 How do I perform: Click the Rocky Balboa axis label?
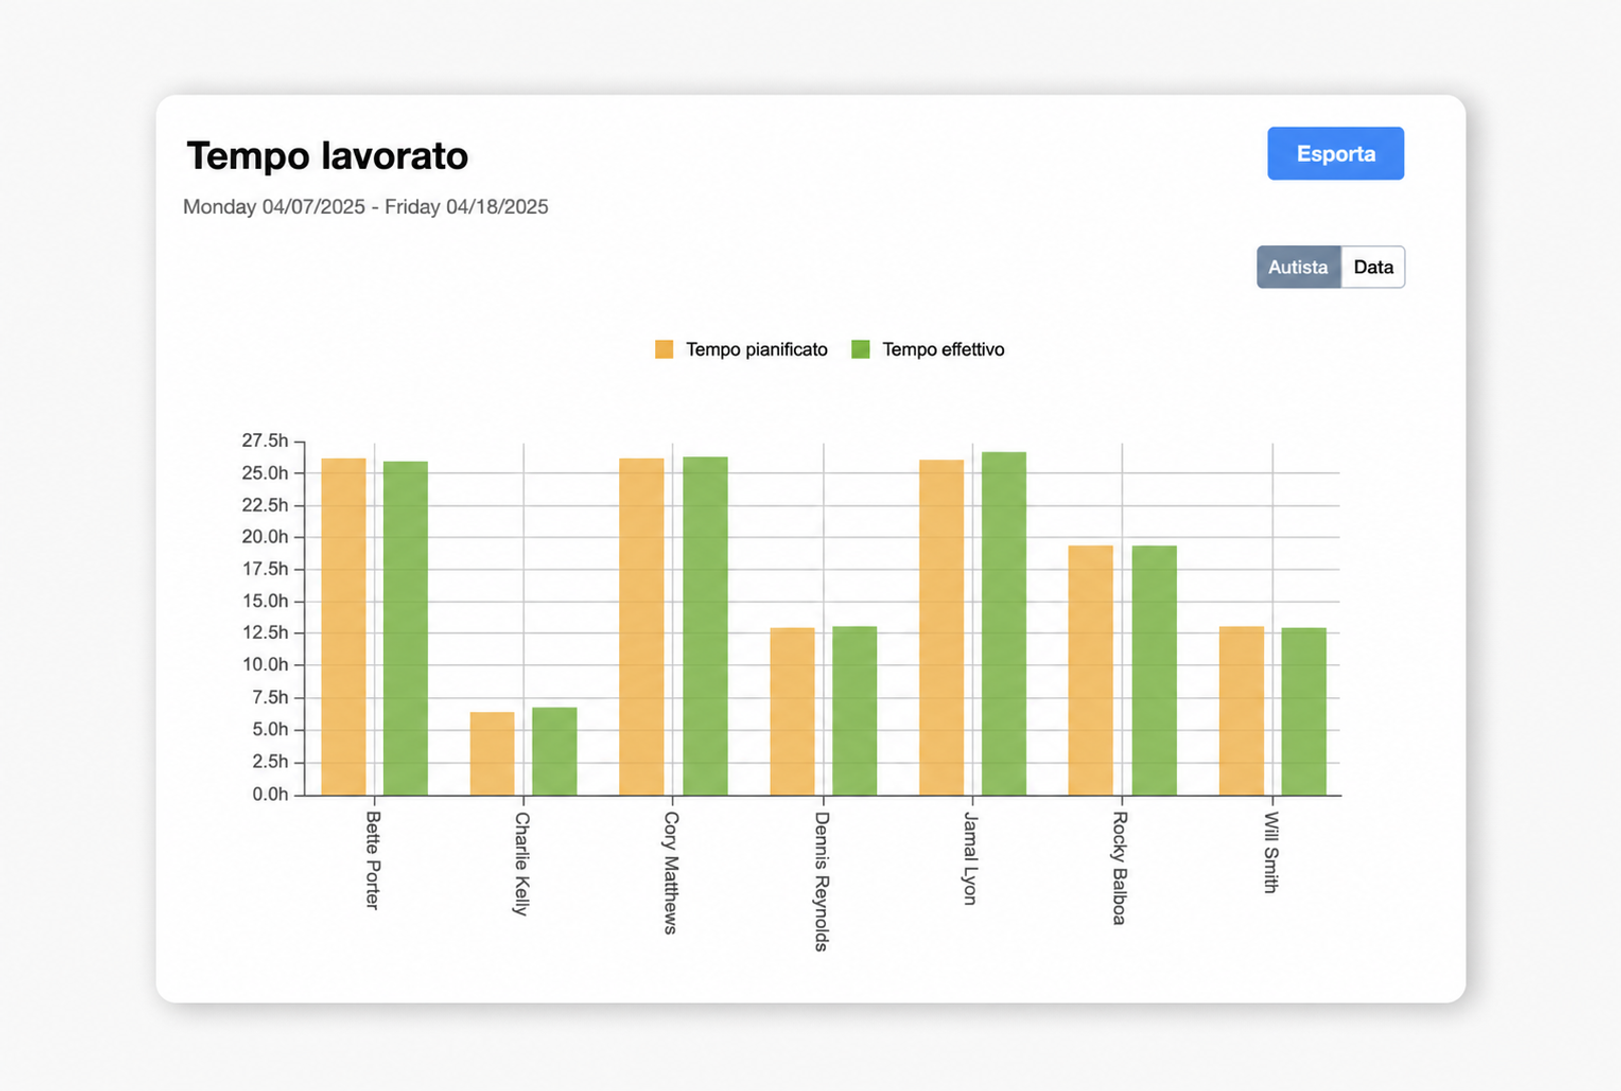coord(1120,868)
